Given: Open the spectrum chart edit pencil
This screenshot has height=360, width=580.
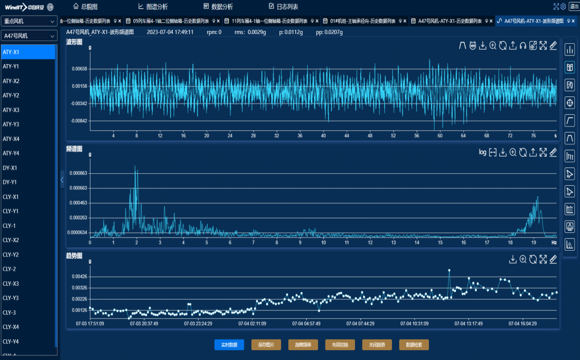Looking at the screenshot, I should pyautogui.click(x=553, y=152).
